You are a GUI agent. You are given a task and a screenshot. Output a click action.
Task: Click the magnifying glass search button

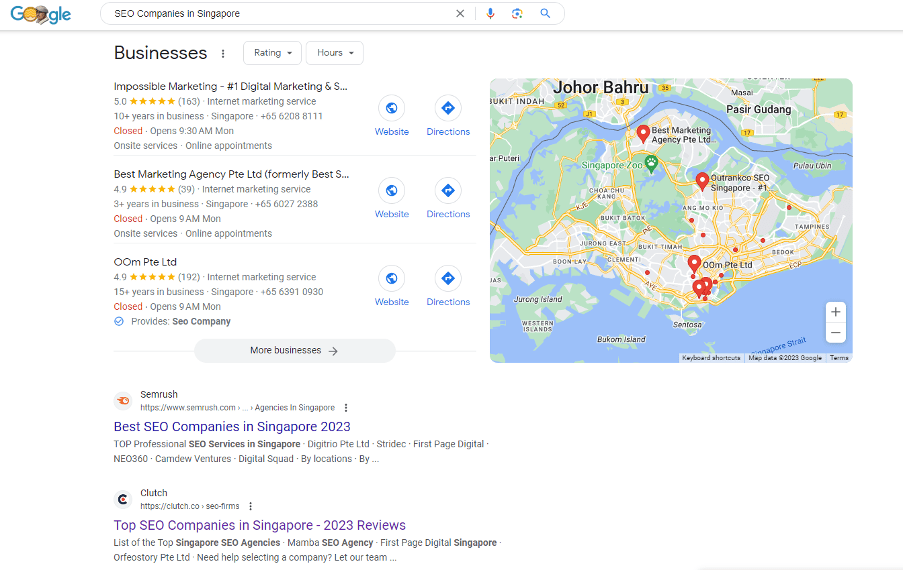tap(545, 14)
